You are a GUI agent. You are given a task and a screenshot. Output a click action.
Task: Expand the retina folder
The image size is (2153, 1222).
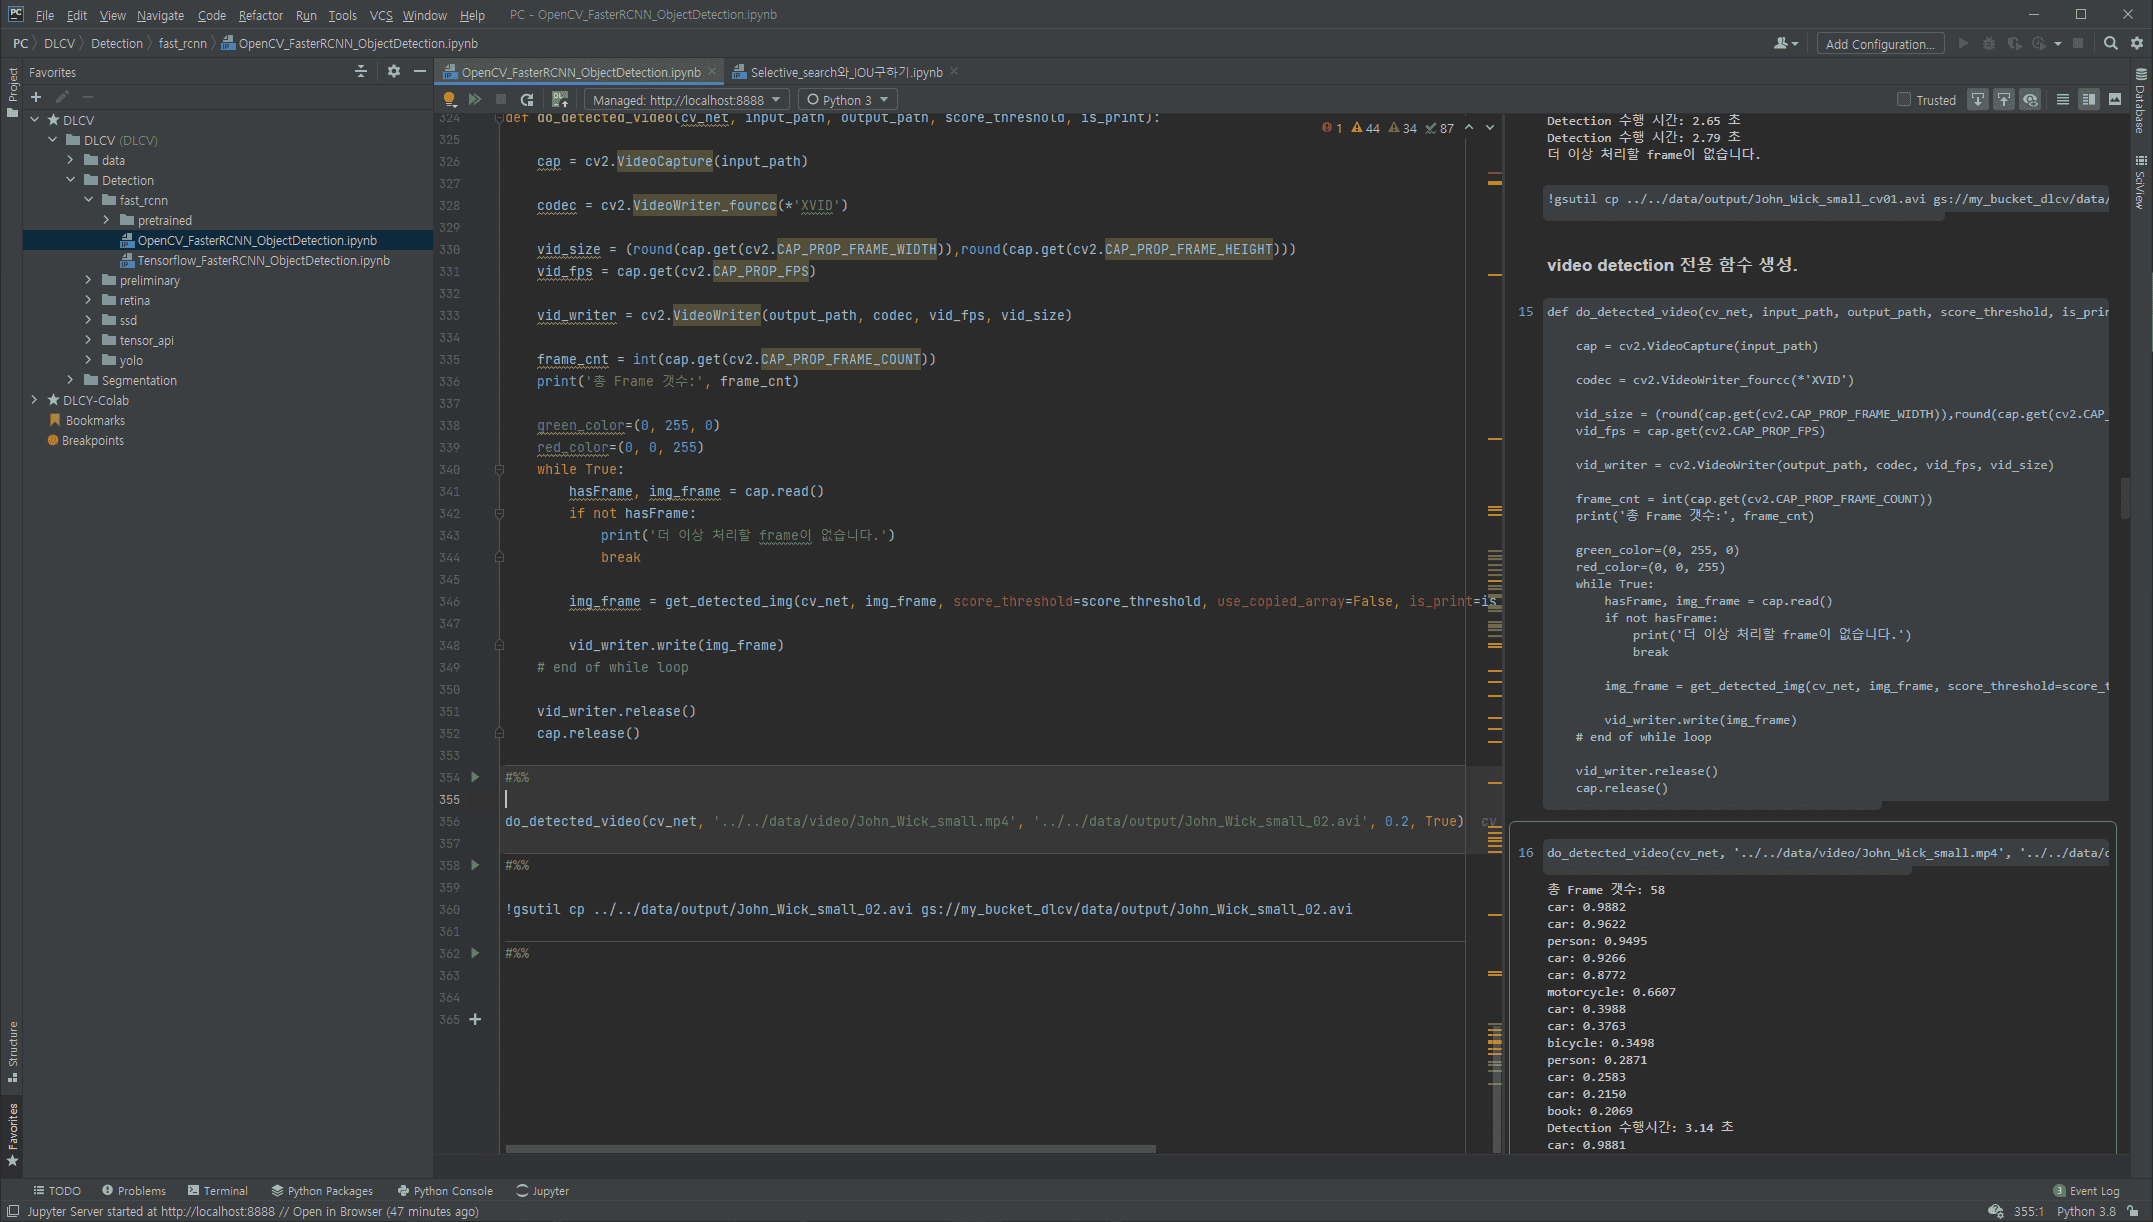coord(89,300)
